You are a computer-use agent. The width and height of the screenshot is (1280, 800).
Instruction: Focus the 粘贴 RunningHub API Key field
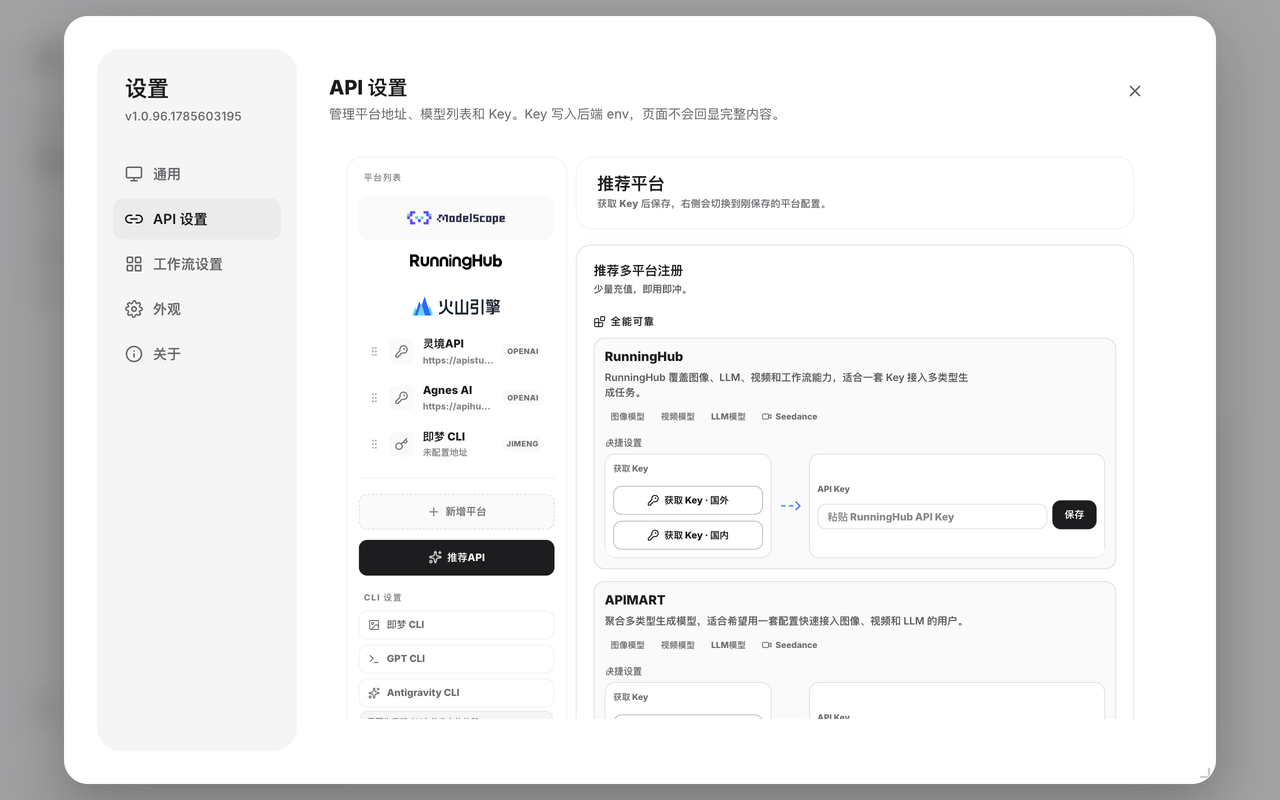pos(932,517)
